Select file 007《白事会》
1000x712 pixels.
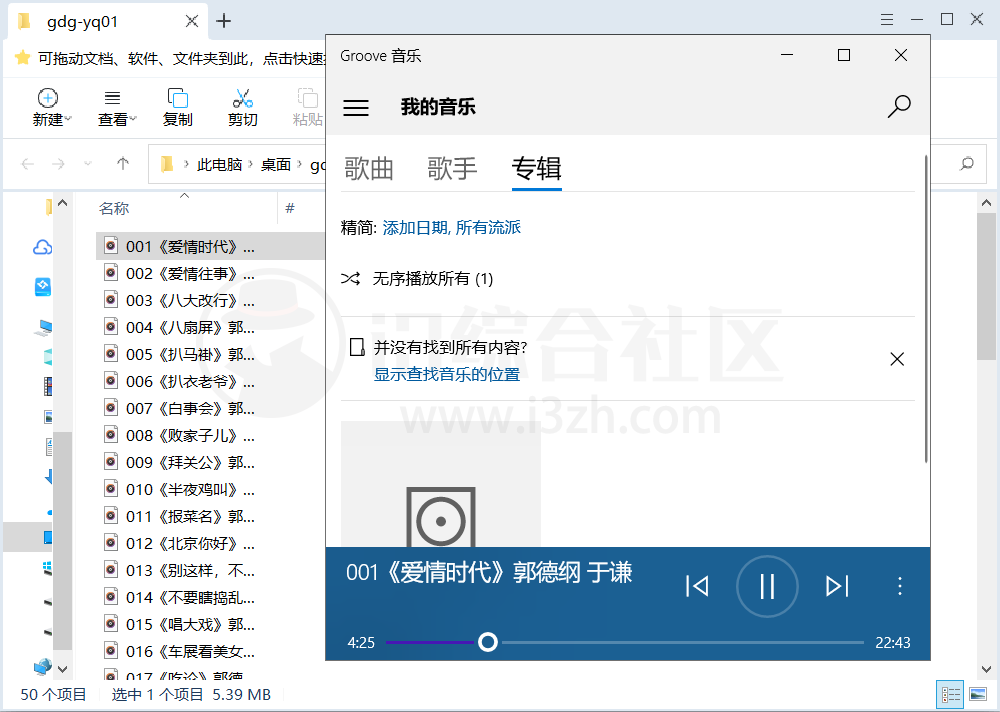pos(190,408)
